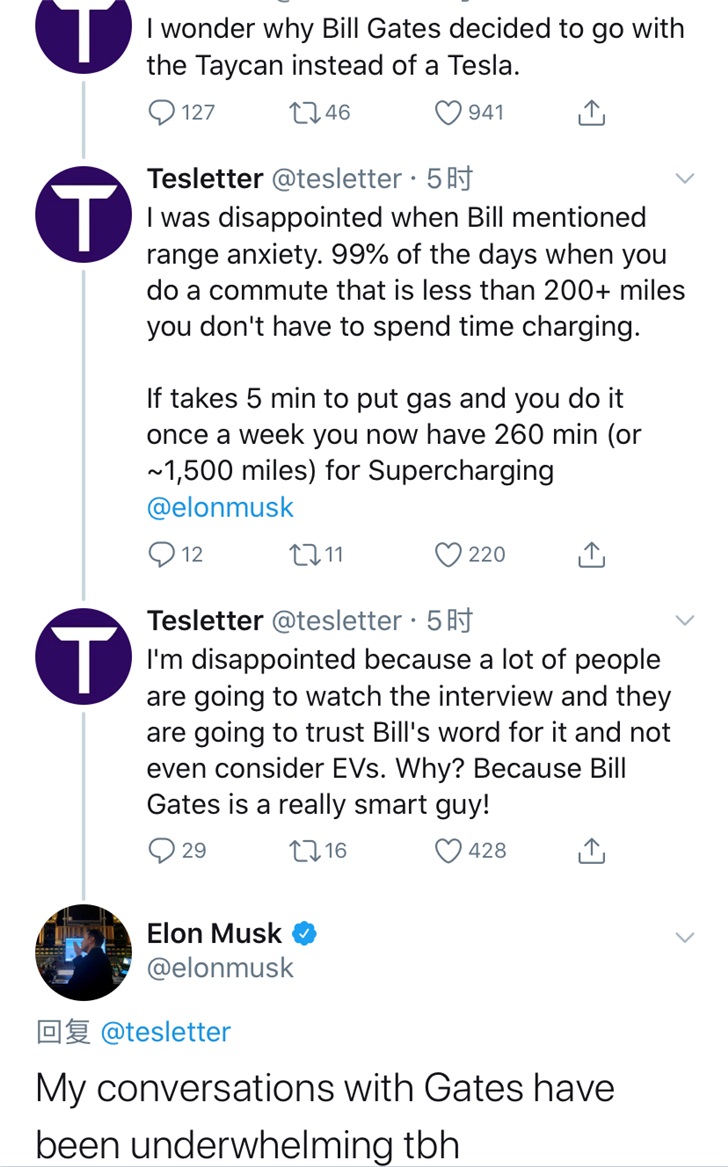The width and height of the screenshot is (728, 1167).
Task: Like the tweet with 428 likes
Action: point(451,851)
